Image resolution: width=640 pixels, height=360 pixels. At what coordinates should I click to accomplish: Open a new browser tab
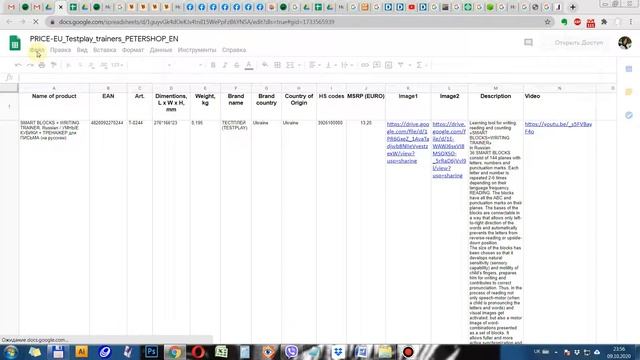point(573,7)
